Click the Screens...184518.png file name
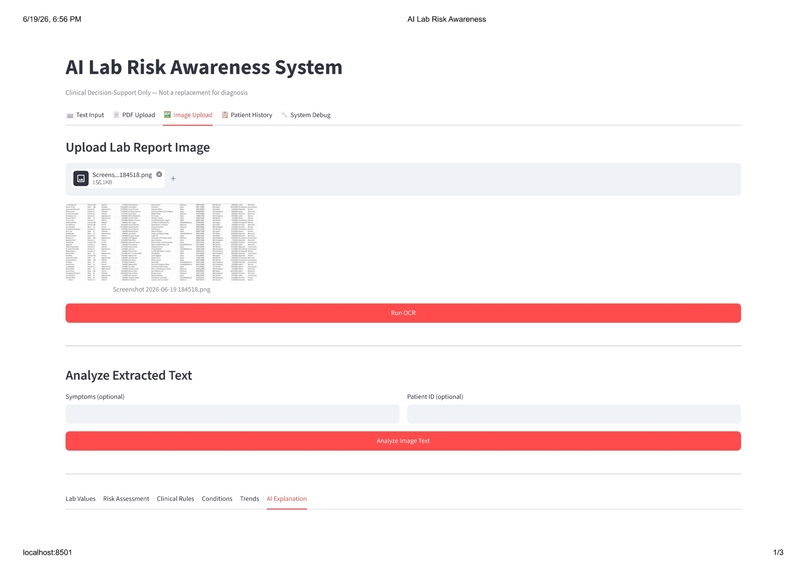Screen dimensions: 806x570 pyautogui.click(x=122, y=175)
